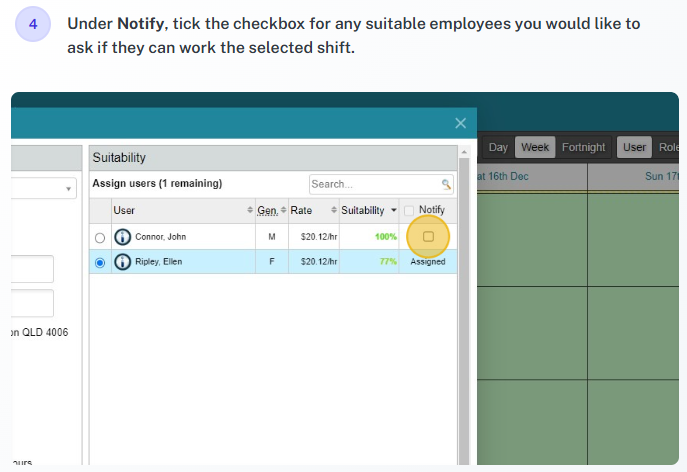Click the name Connor, John

point(160,237)
